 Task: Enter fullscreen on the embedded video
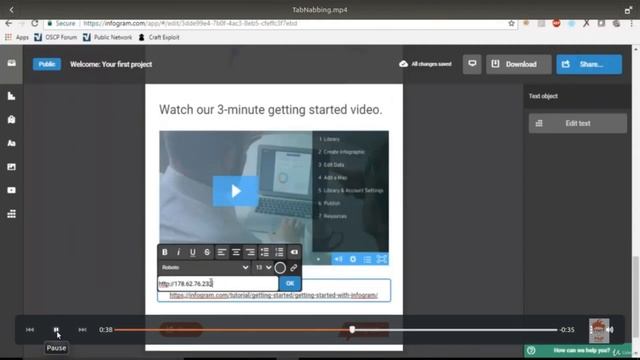pos(382,259)
